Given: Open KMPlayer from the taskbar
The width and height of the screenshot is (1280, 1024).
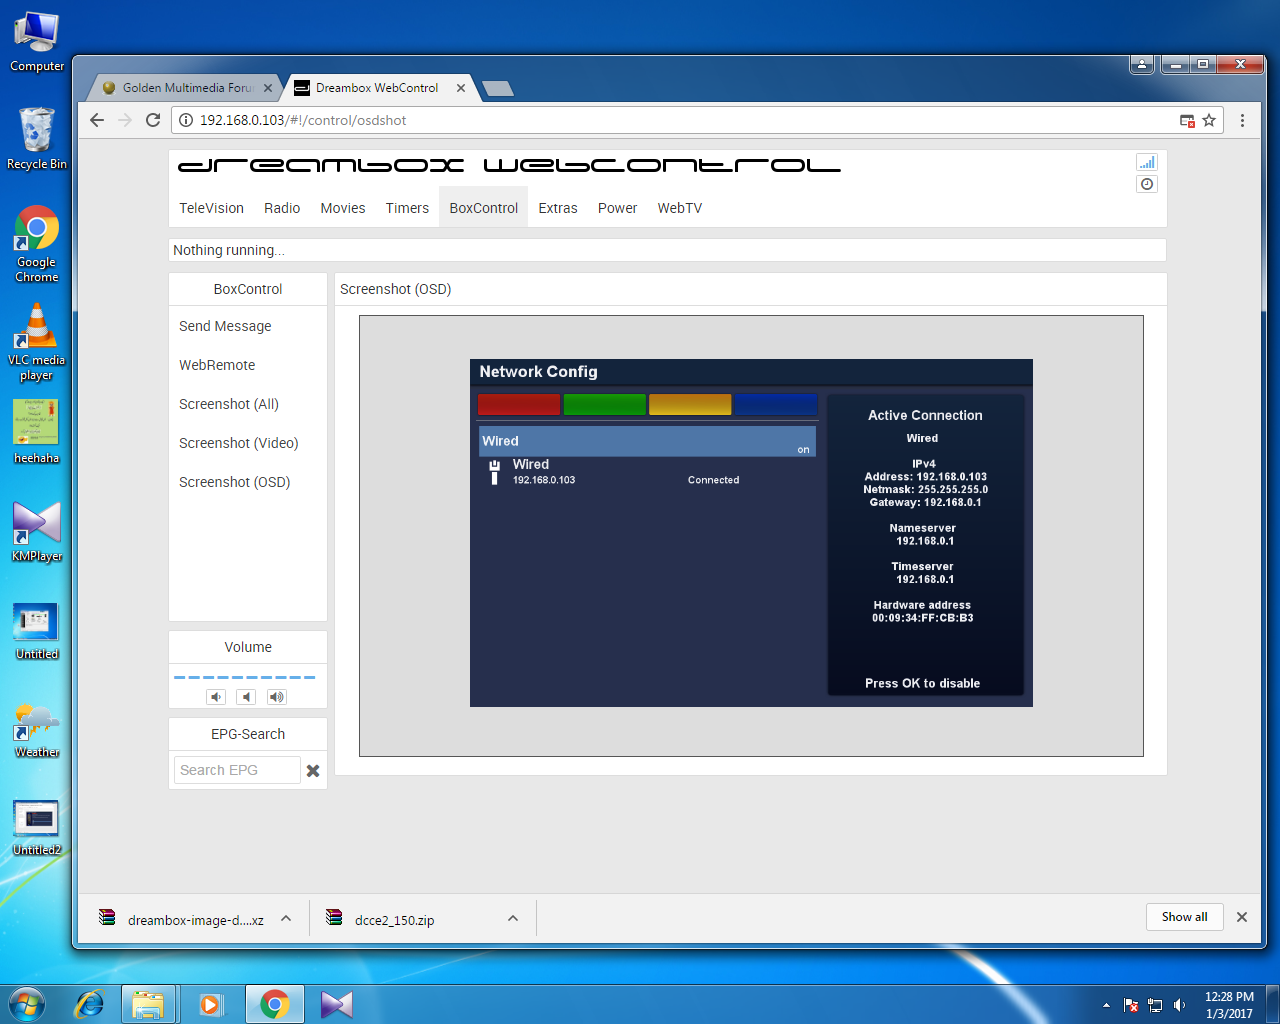Looking at the screenshot, I should pyautogui.click(x=337, y=1004).
